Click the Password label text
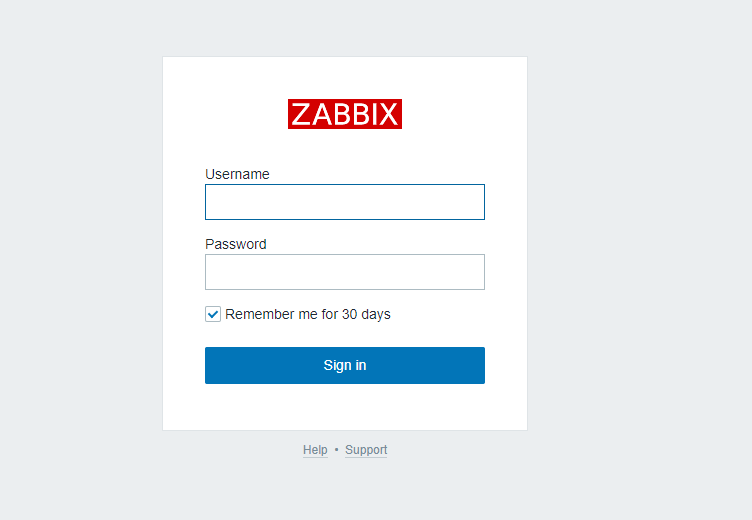Viewport: 752px width, 520px height. (235, 244)
